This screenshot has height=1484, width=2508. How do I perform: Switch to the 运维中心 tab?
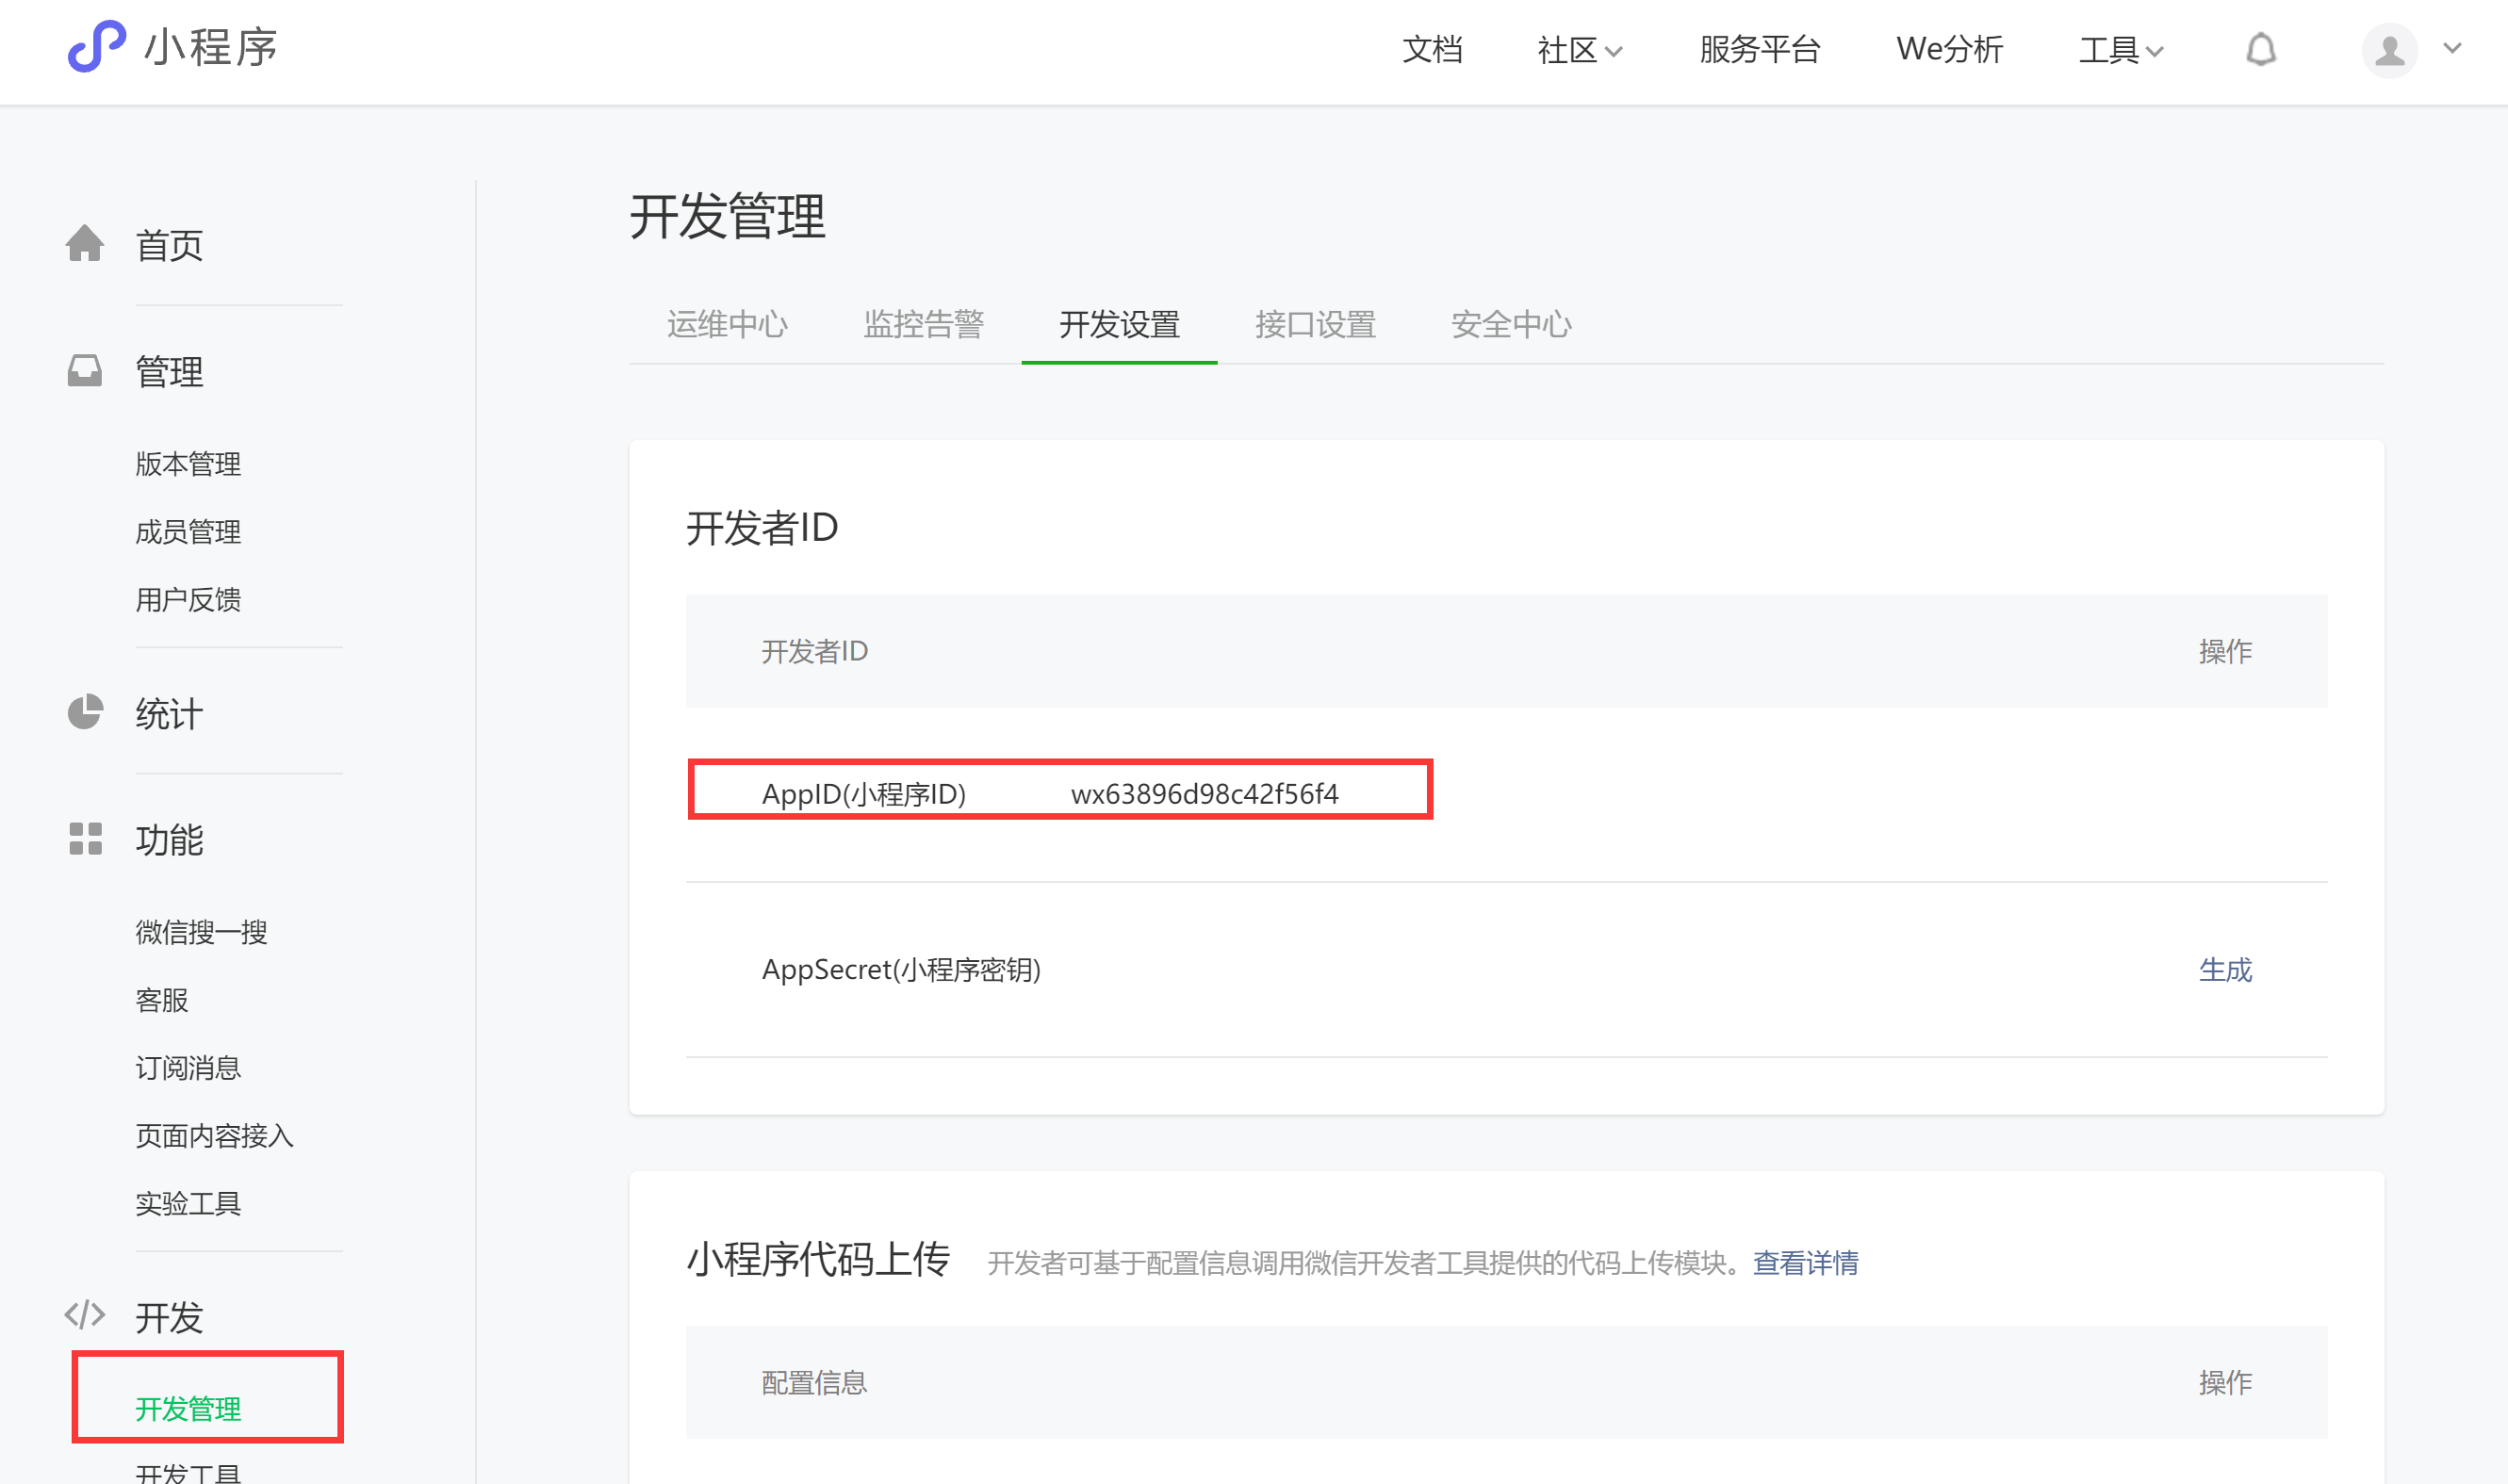click(727, 324)
